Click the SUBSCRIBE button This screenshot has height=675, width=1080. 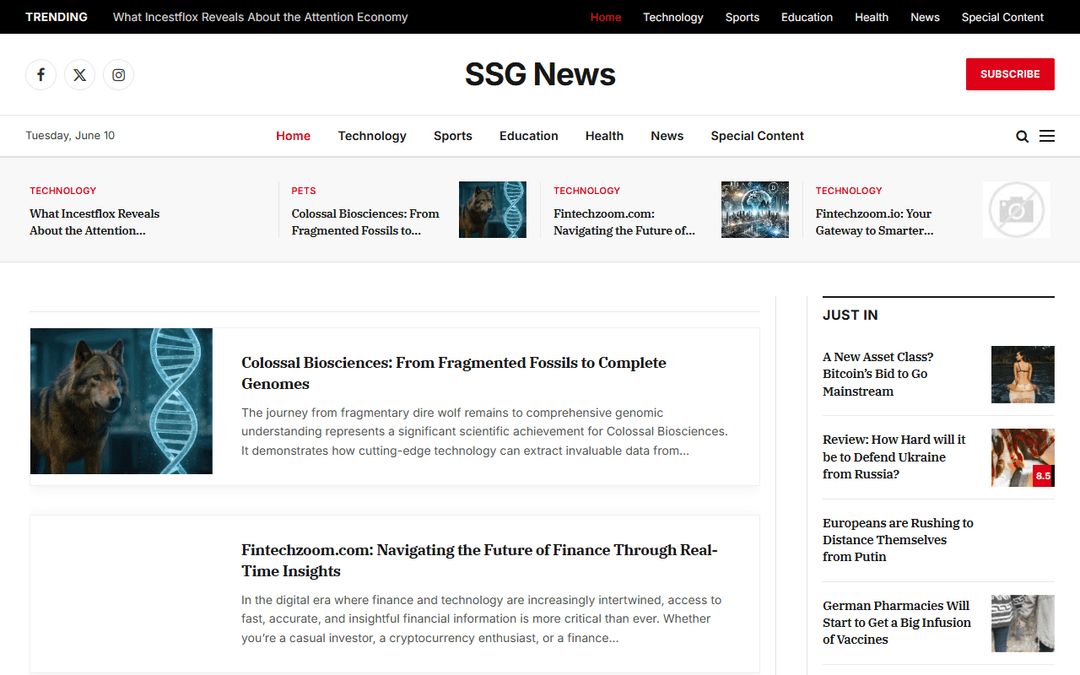coord(1010,74)
